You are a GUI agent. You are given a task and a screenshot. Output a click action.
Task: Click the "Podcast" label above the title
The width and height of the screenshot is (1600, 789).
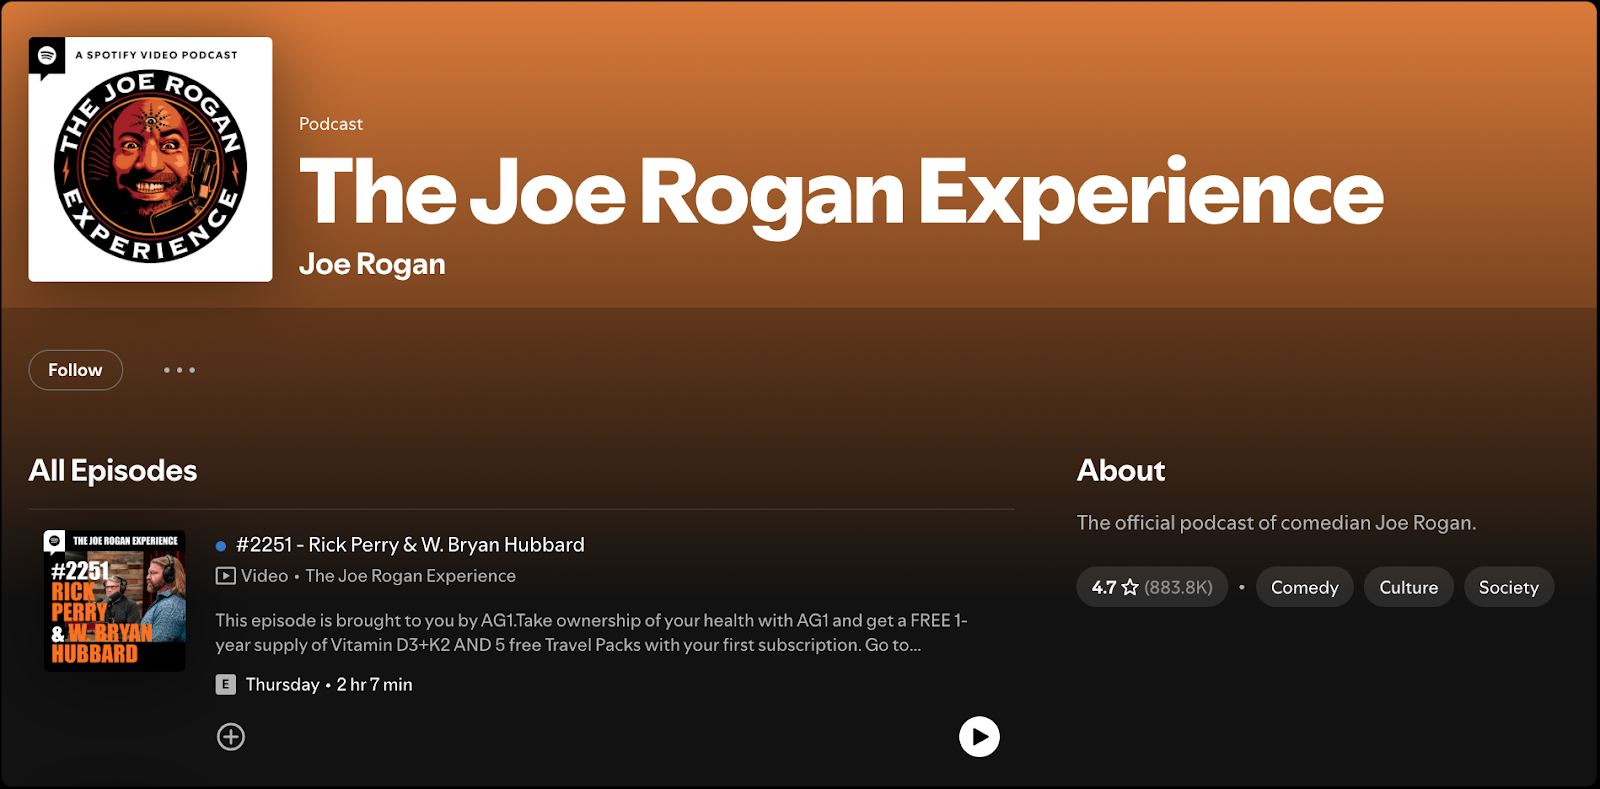point(331,124)
